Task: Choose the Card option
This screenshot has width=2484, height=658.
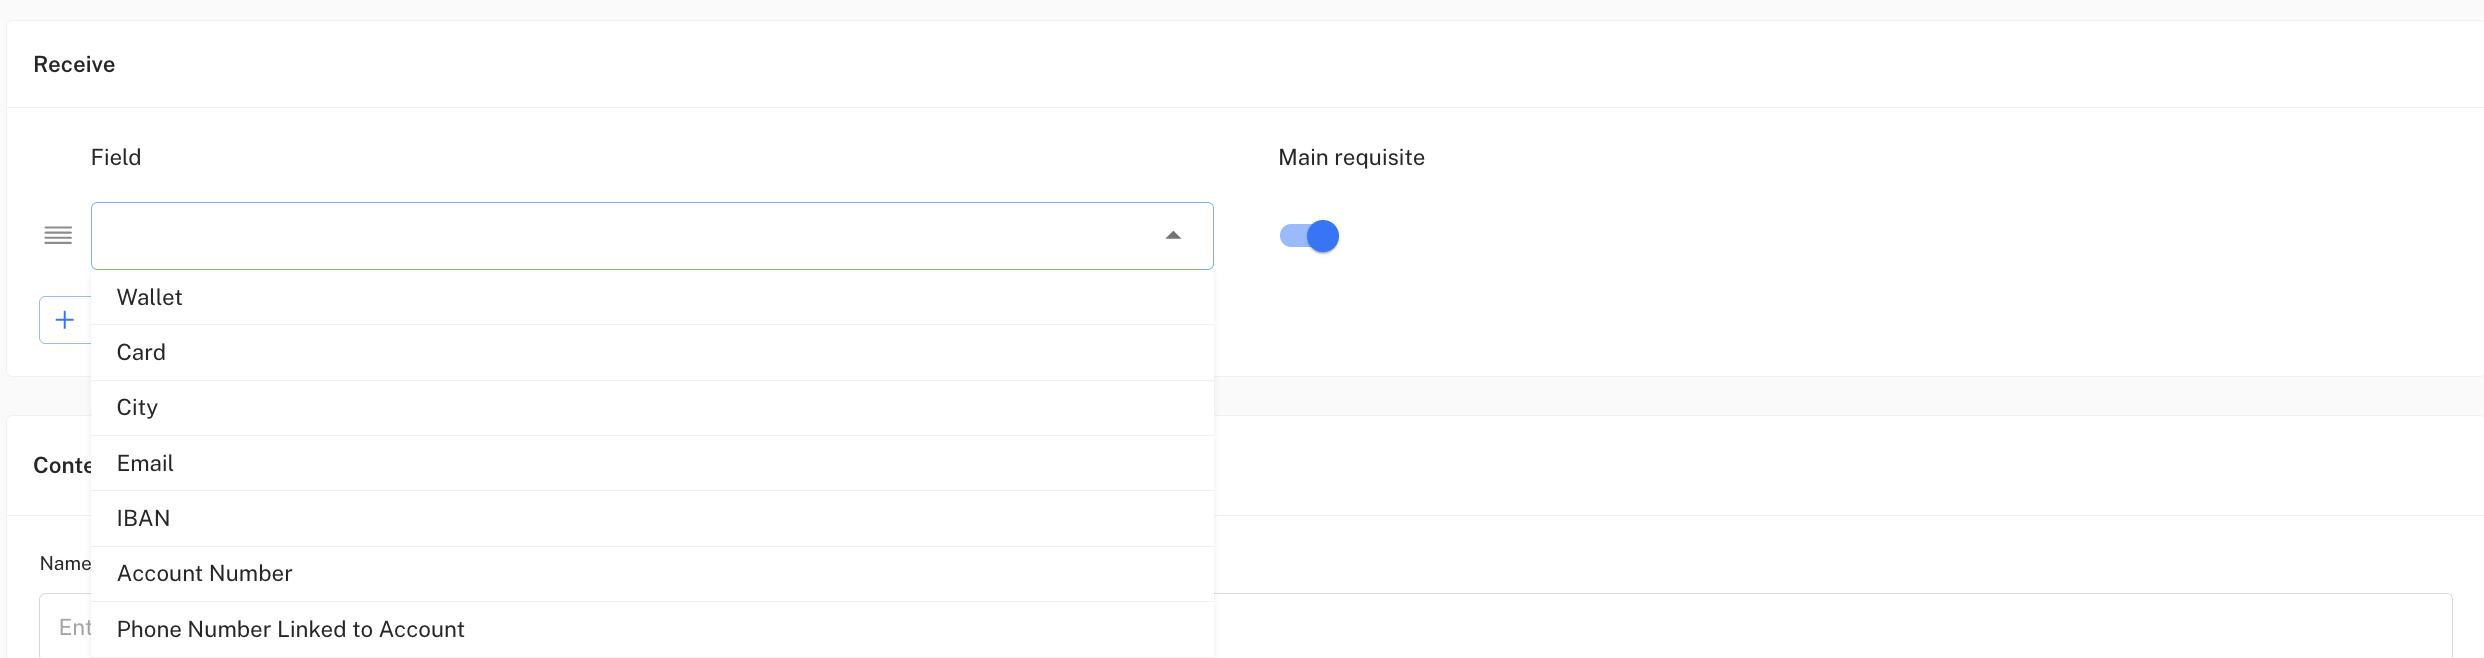Action: (141, 353)
